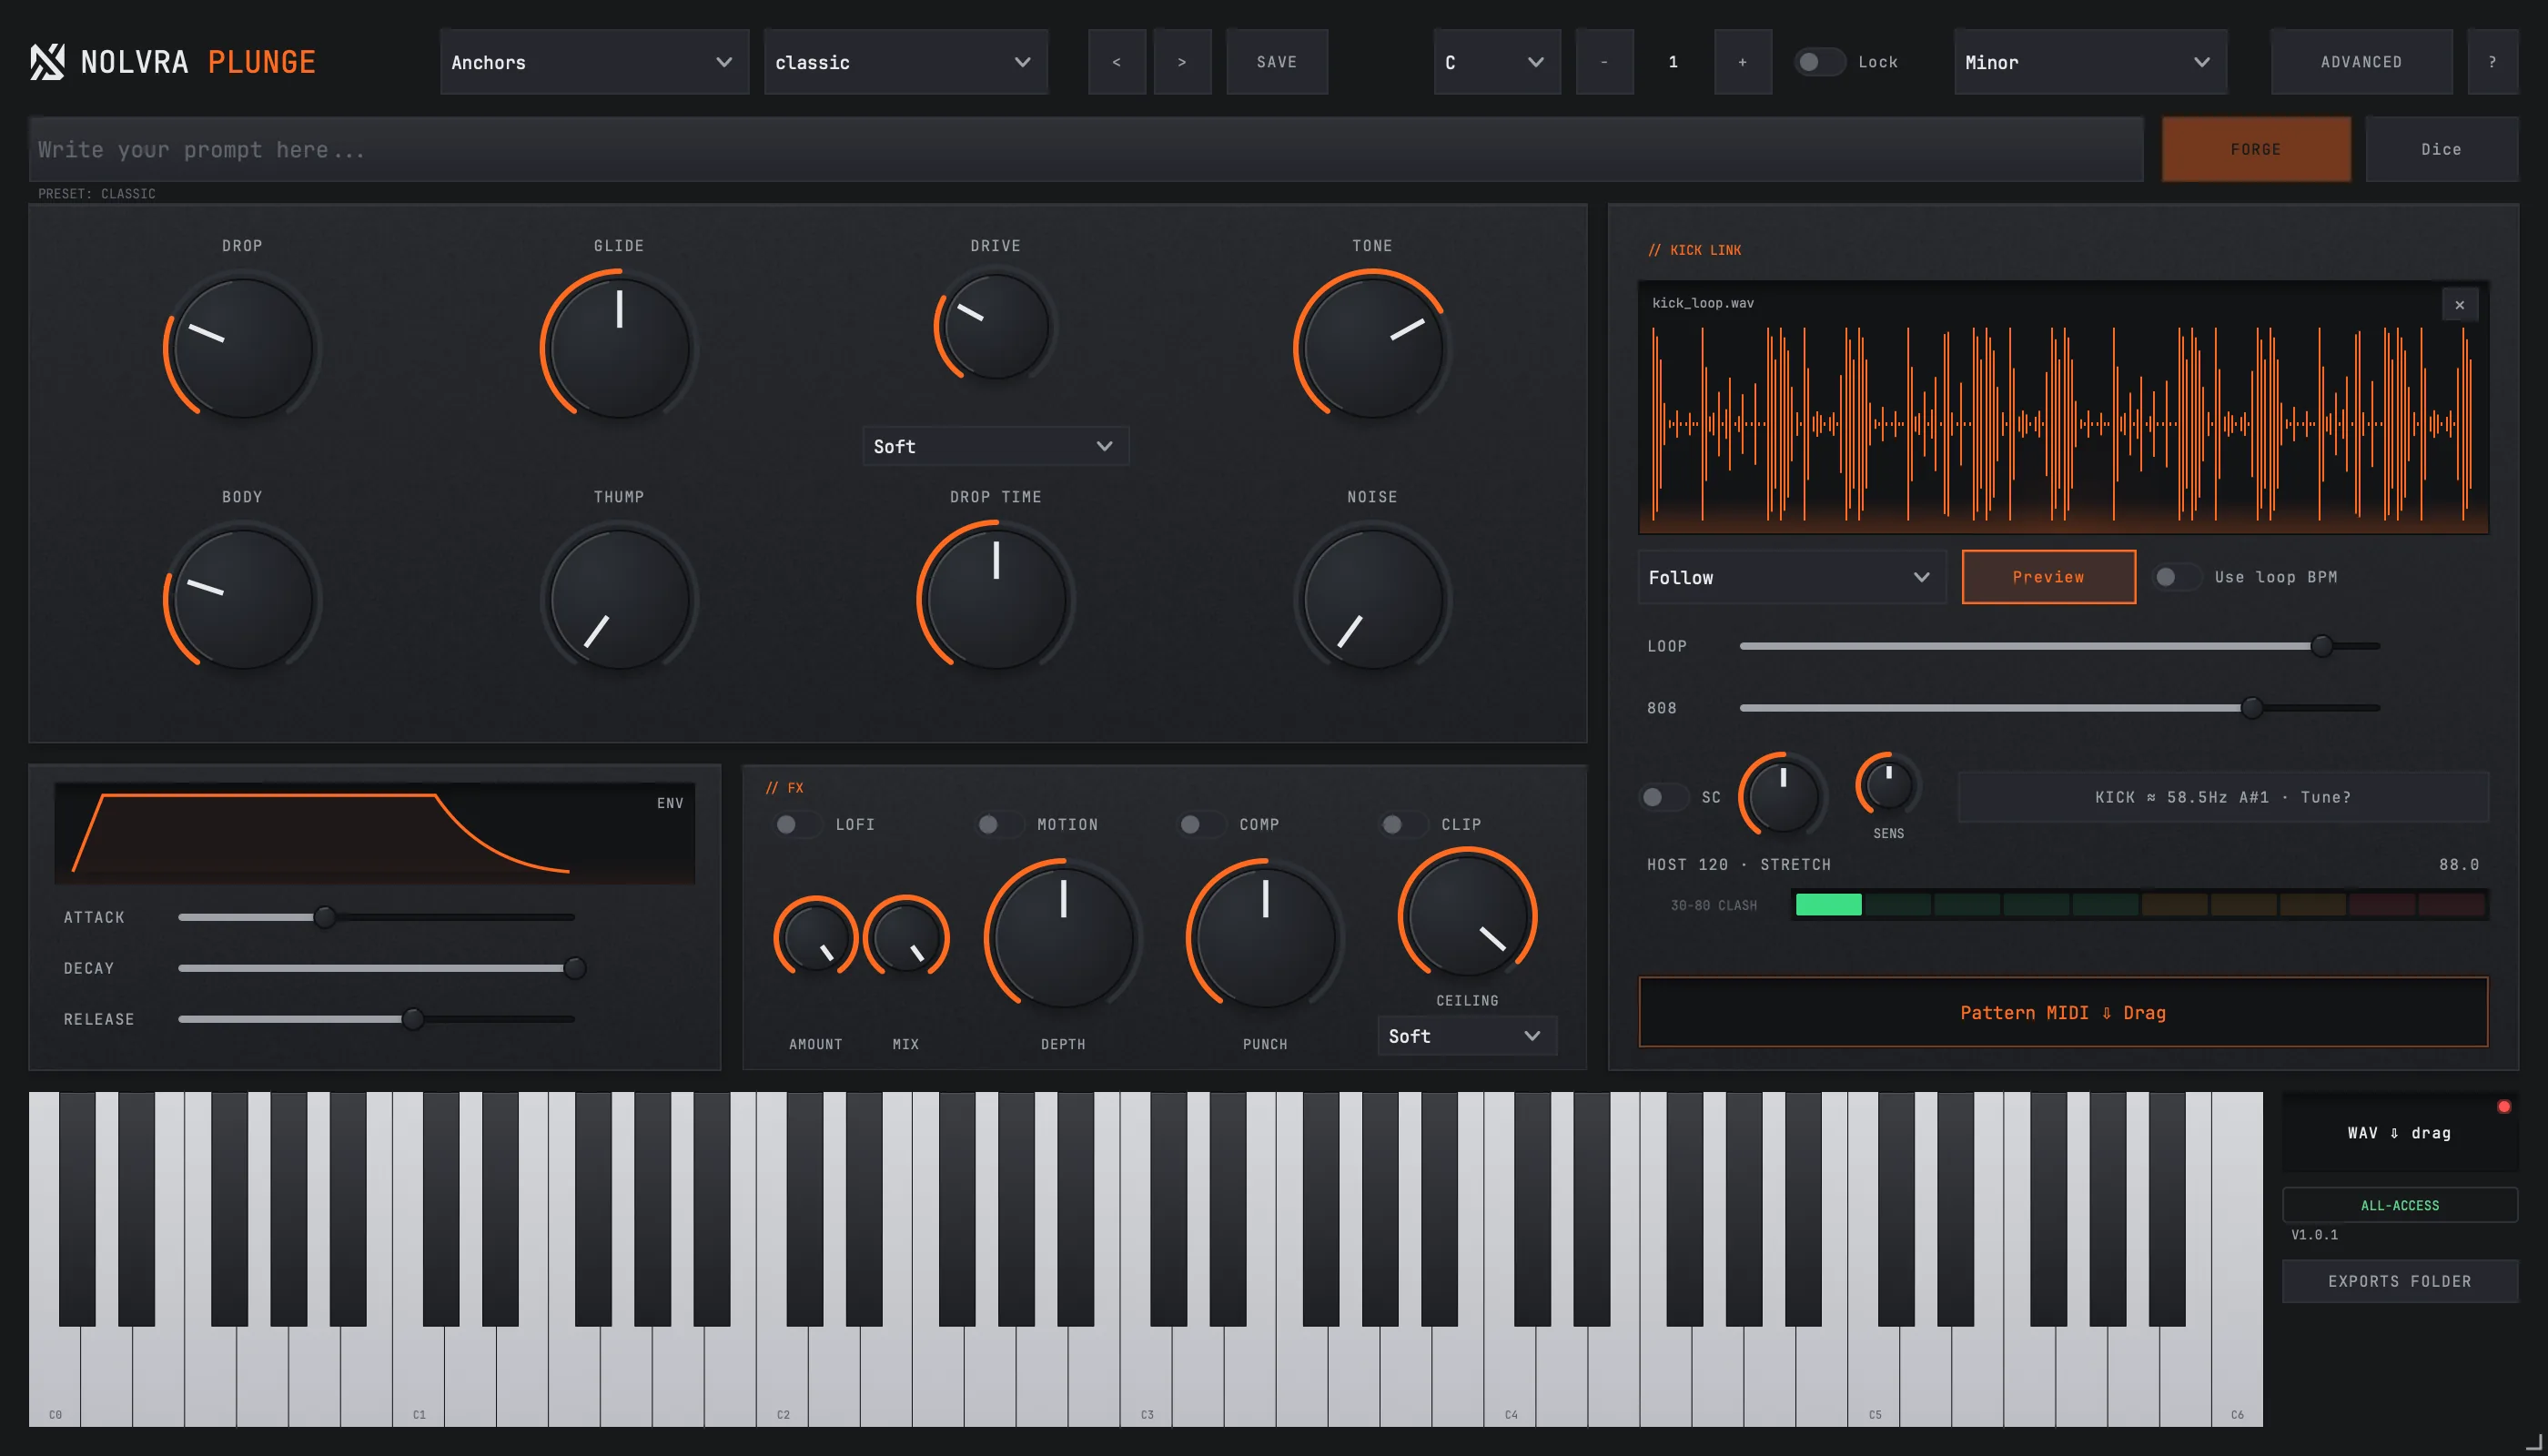
Task: Adjust the ATTACK slider
Action: pos(376,917)
